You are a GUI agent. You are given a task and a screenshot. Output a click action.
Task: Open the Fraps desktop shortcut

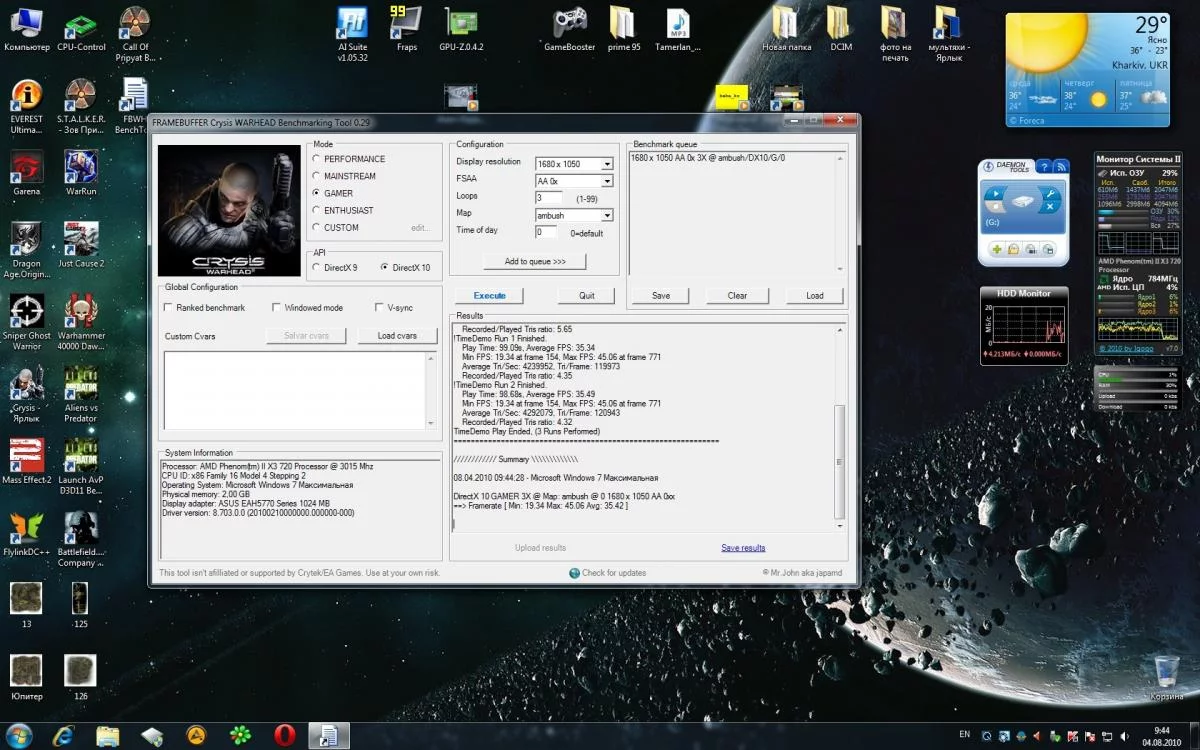(406, 22)
